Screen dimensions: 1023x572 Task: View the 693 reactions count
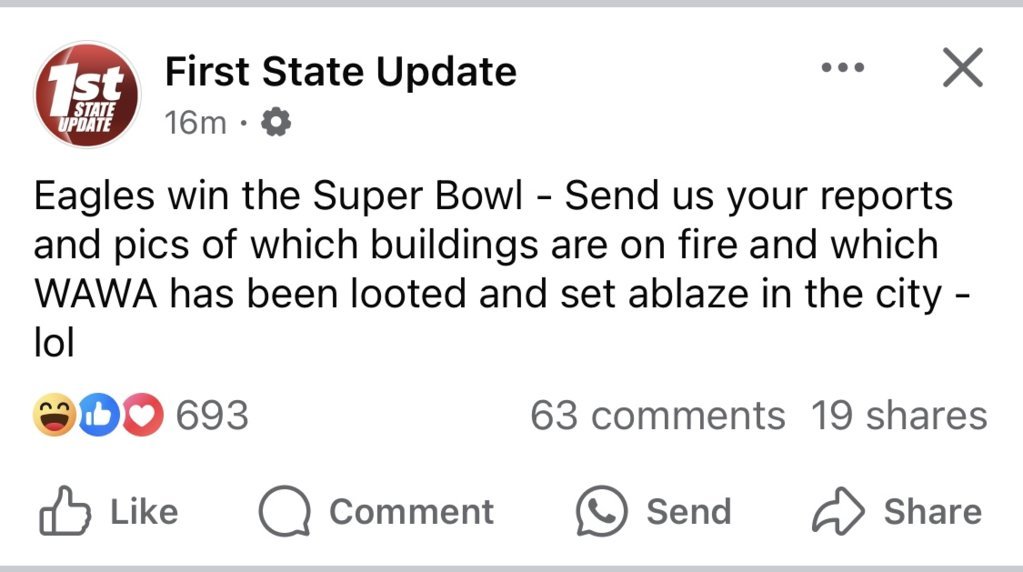(x=212, y=415)
